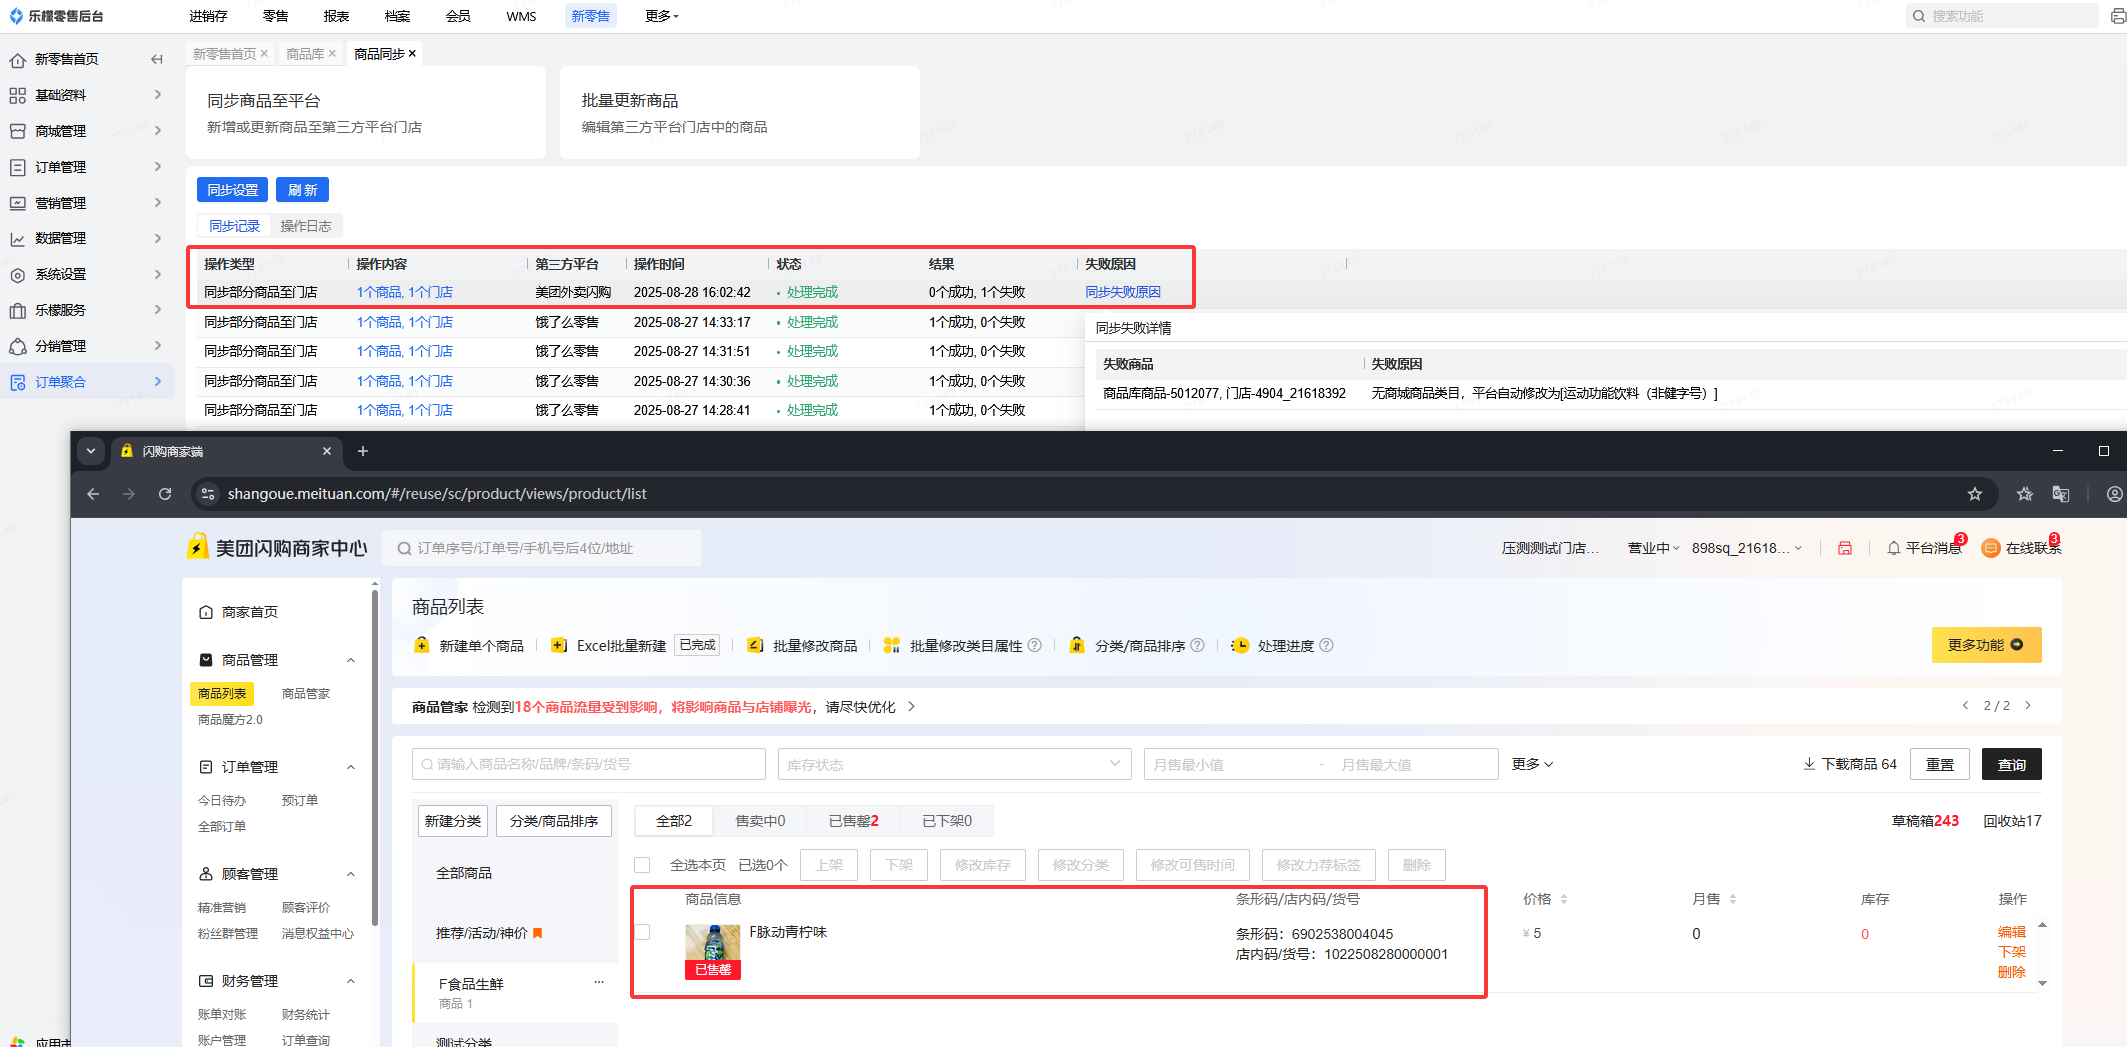Open 平台消息 notification bell

tap(1893, 548)
